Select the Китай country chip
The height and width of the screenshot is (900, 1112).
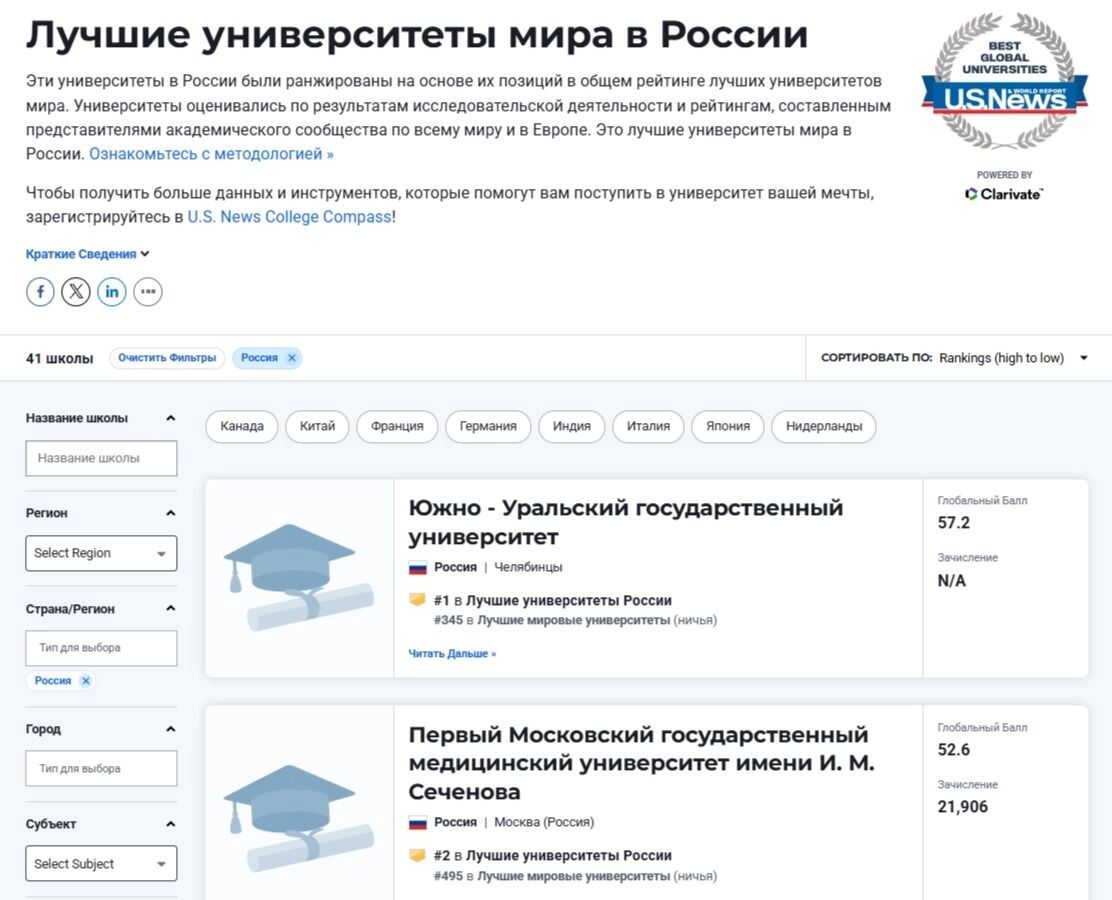317,426
